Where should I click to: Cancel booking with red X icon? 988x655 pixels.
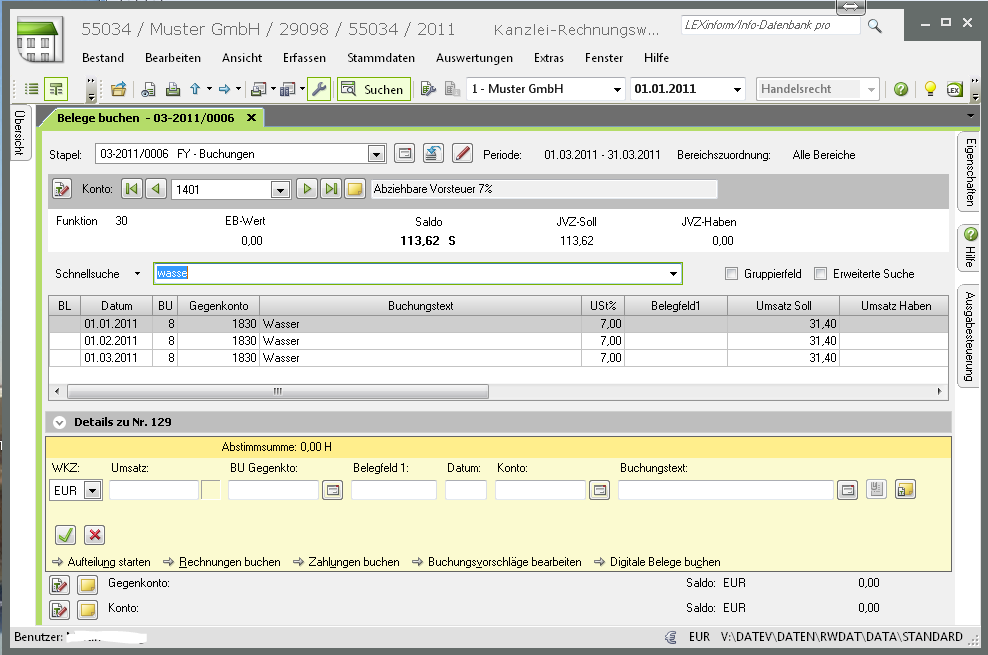pyautogui.click(x=95, y=535)
